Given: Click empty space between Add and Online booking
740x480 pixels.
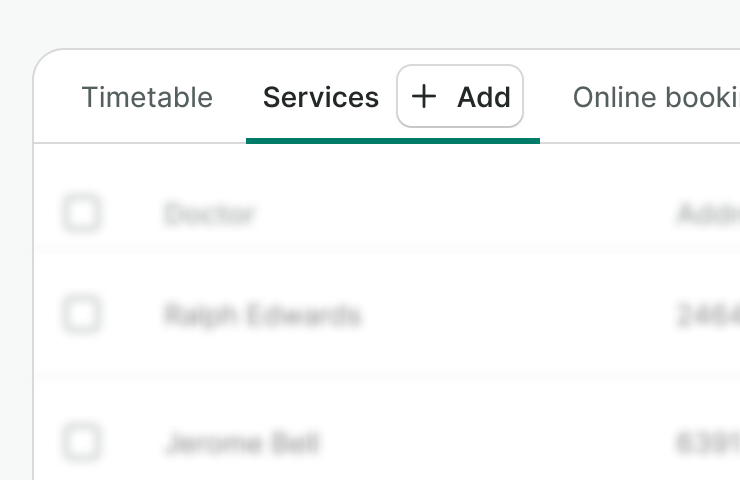Looking at the screenshot, I should [x=547, y=97].
